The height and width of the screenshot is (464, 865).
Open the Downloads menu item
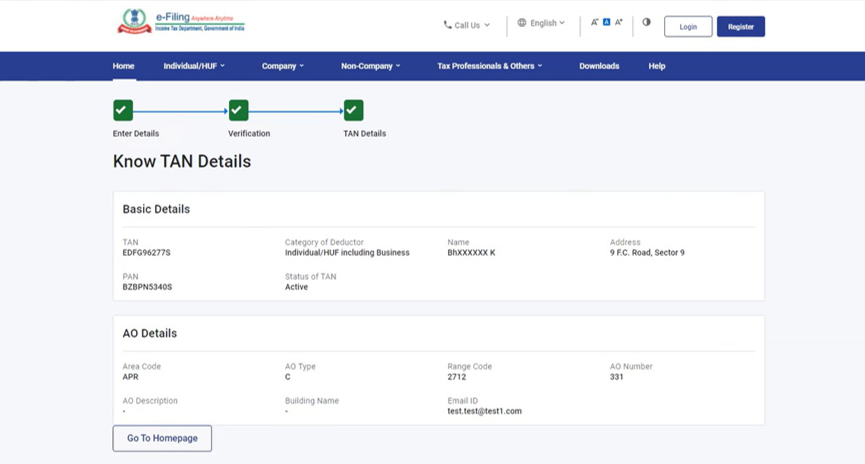click(x=599, y=66)
